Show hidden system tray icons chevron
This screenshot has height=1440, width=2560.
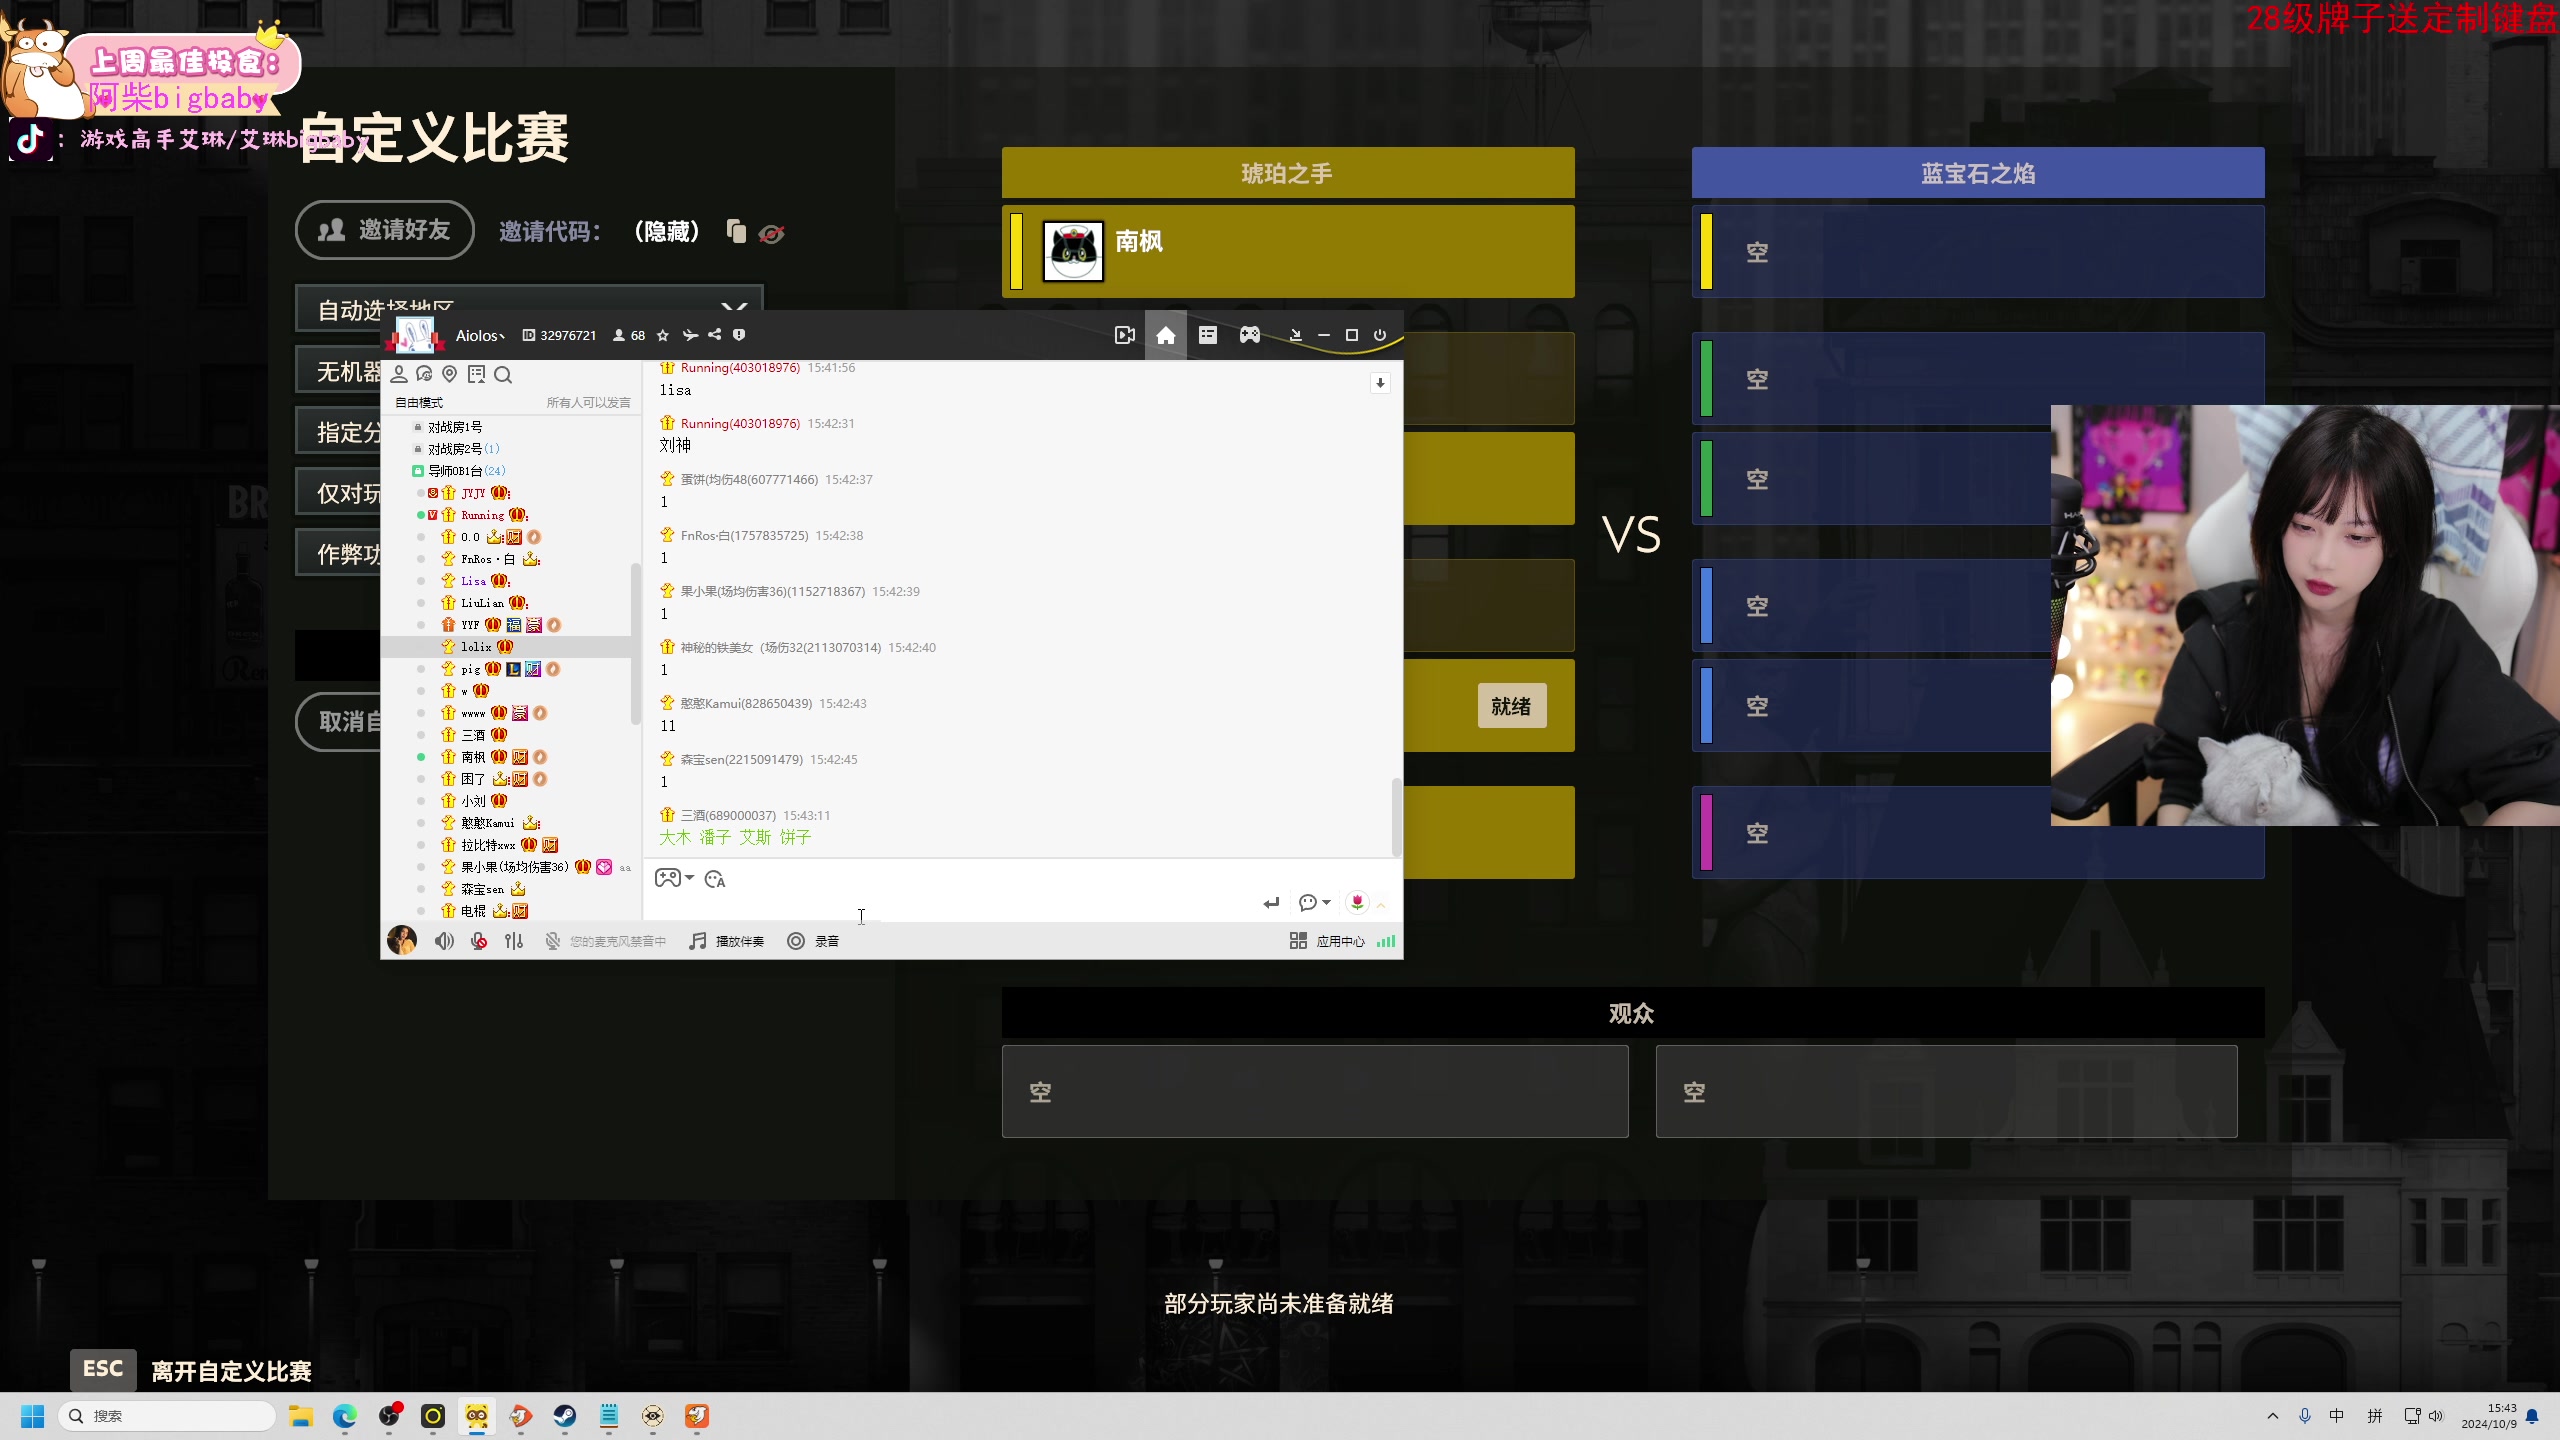tap(2273, 1416)
